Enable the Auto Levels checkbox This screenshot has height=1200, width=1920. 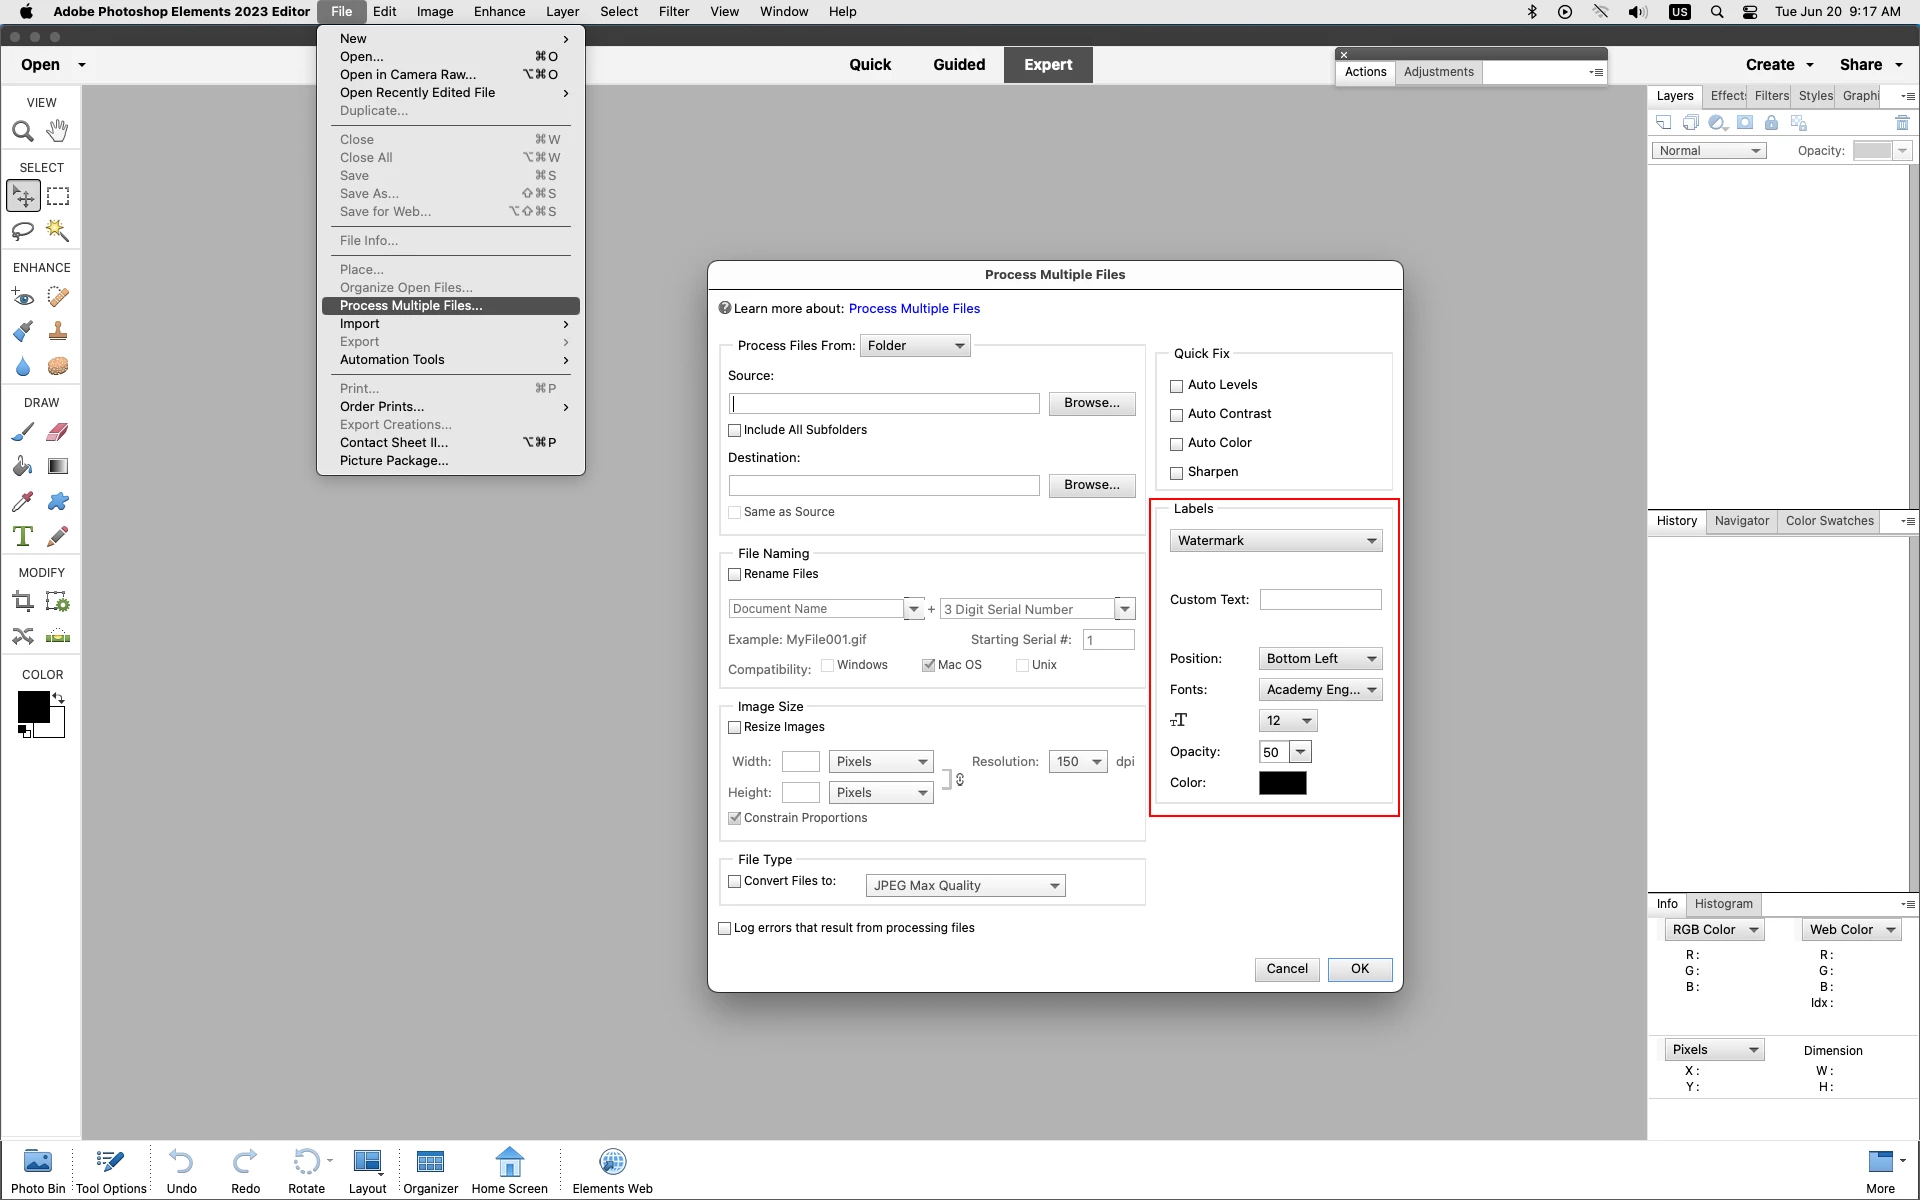(1177, 386)
